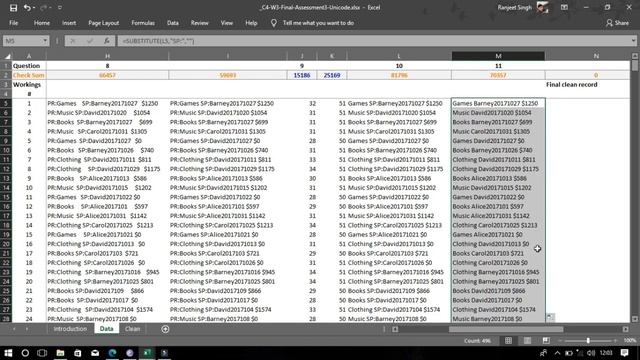Click the Auto Fill Options icon below column M

pos(550,317)
